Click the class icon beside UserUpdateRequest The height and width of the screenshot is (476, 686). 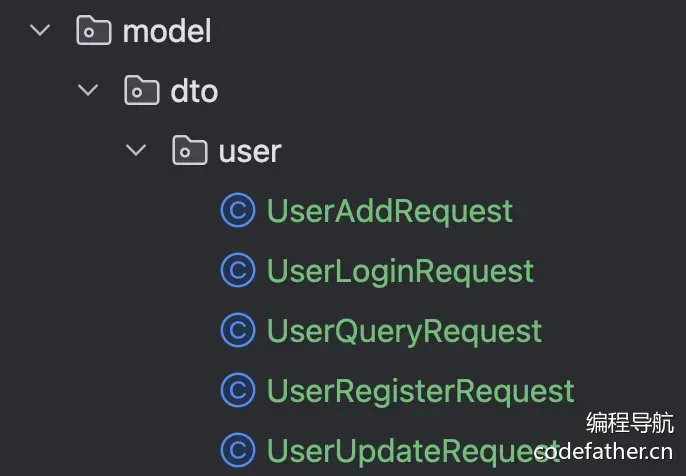click(238, 450)
